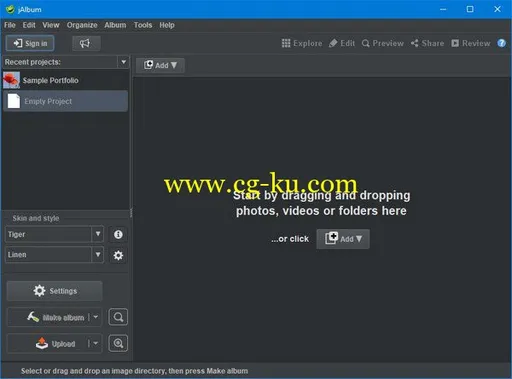Click the Add button in top toolbar
The image size is (512, 379).
coord(160,65)
